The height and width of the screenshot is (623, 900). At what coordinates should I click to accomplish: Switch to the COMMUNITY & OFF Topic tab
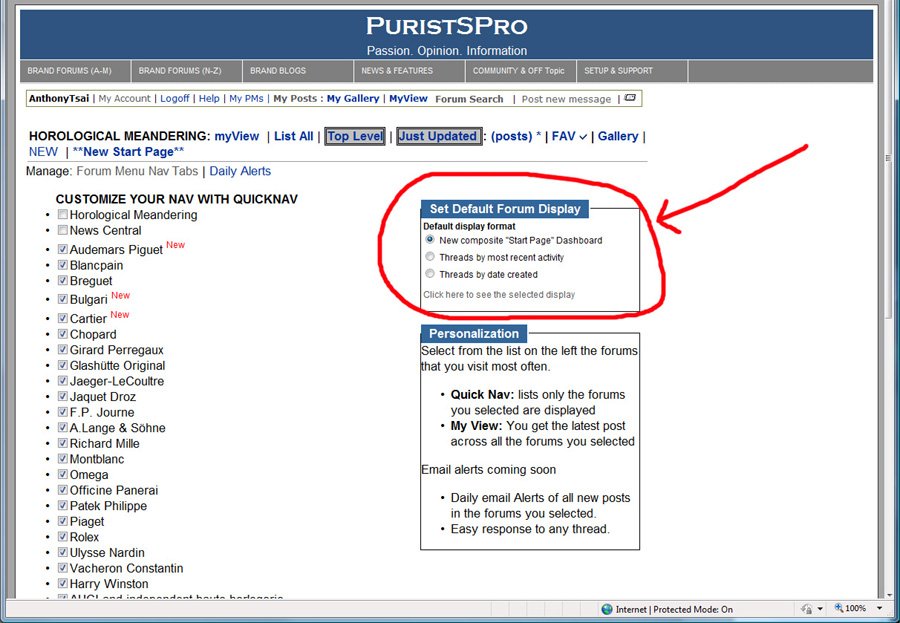click(x=519, y=70)
